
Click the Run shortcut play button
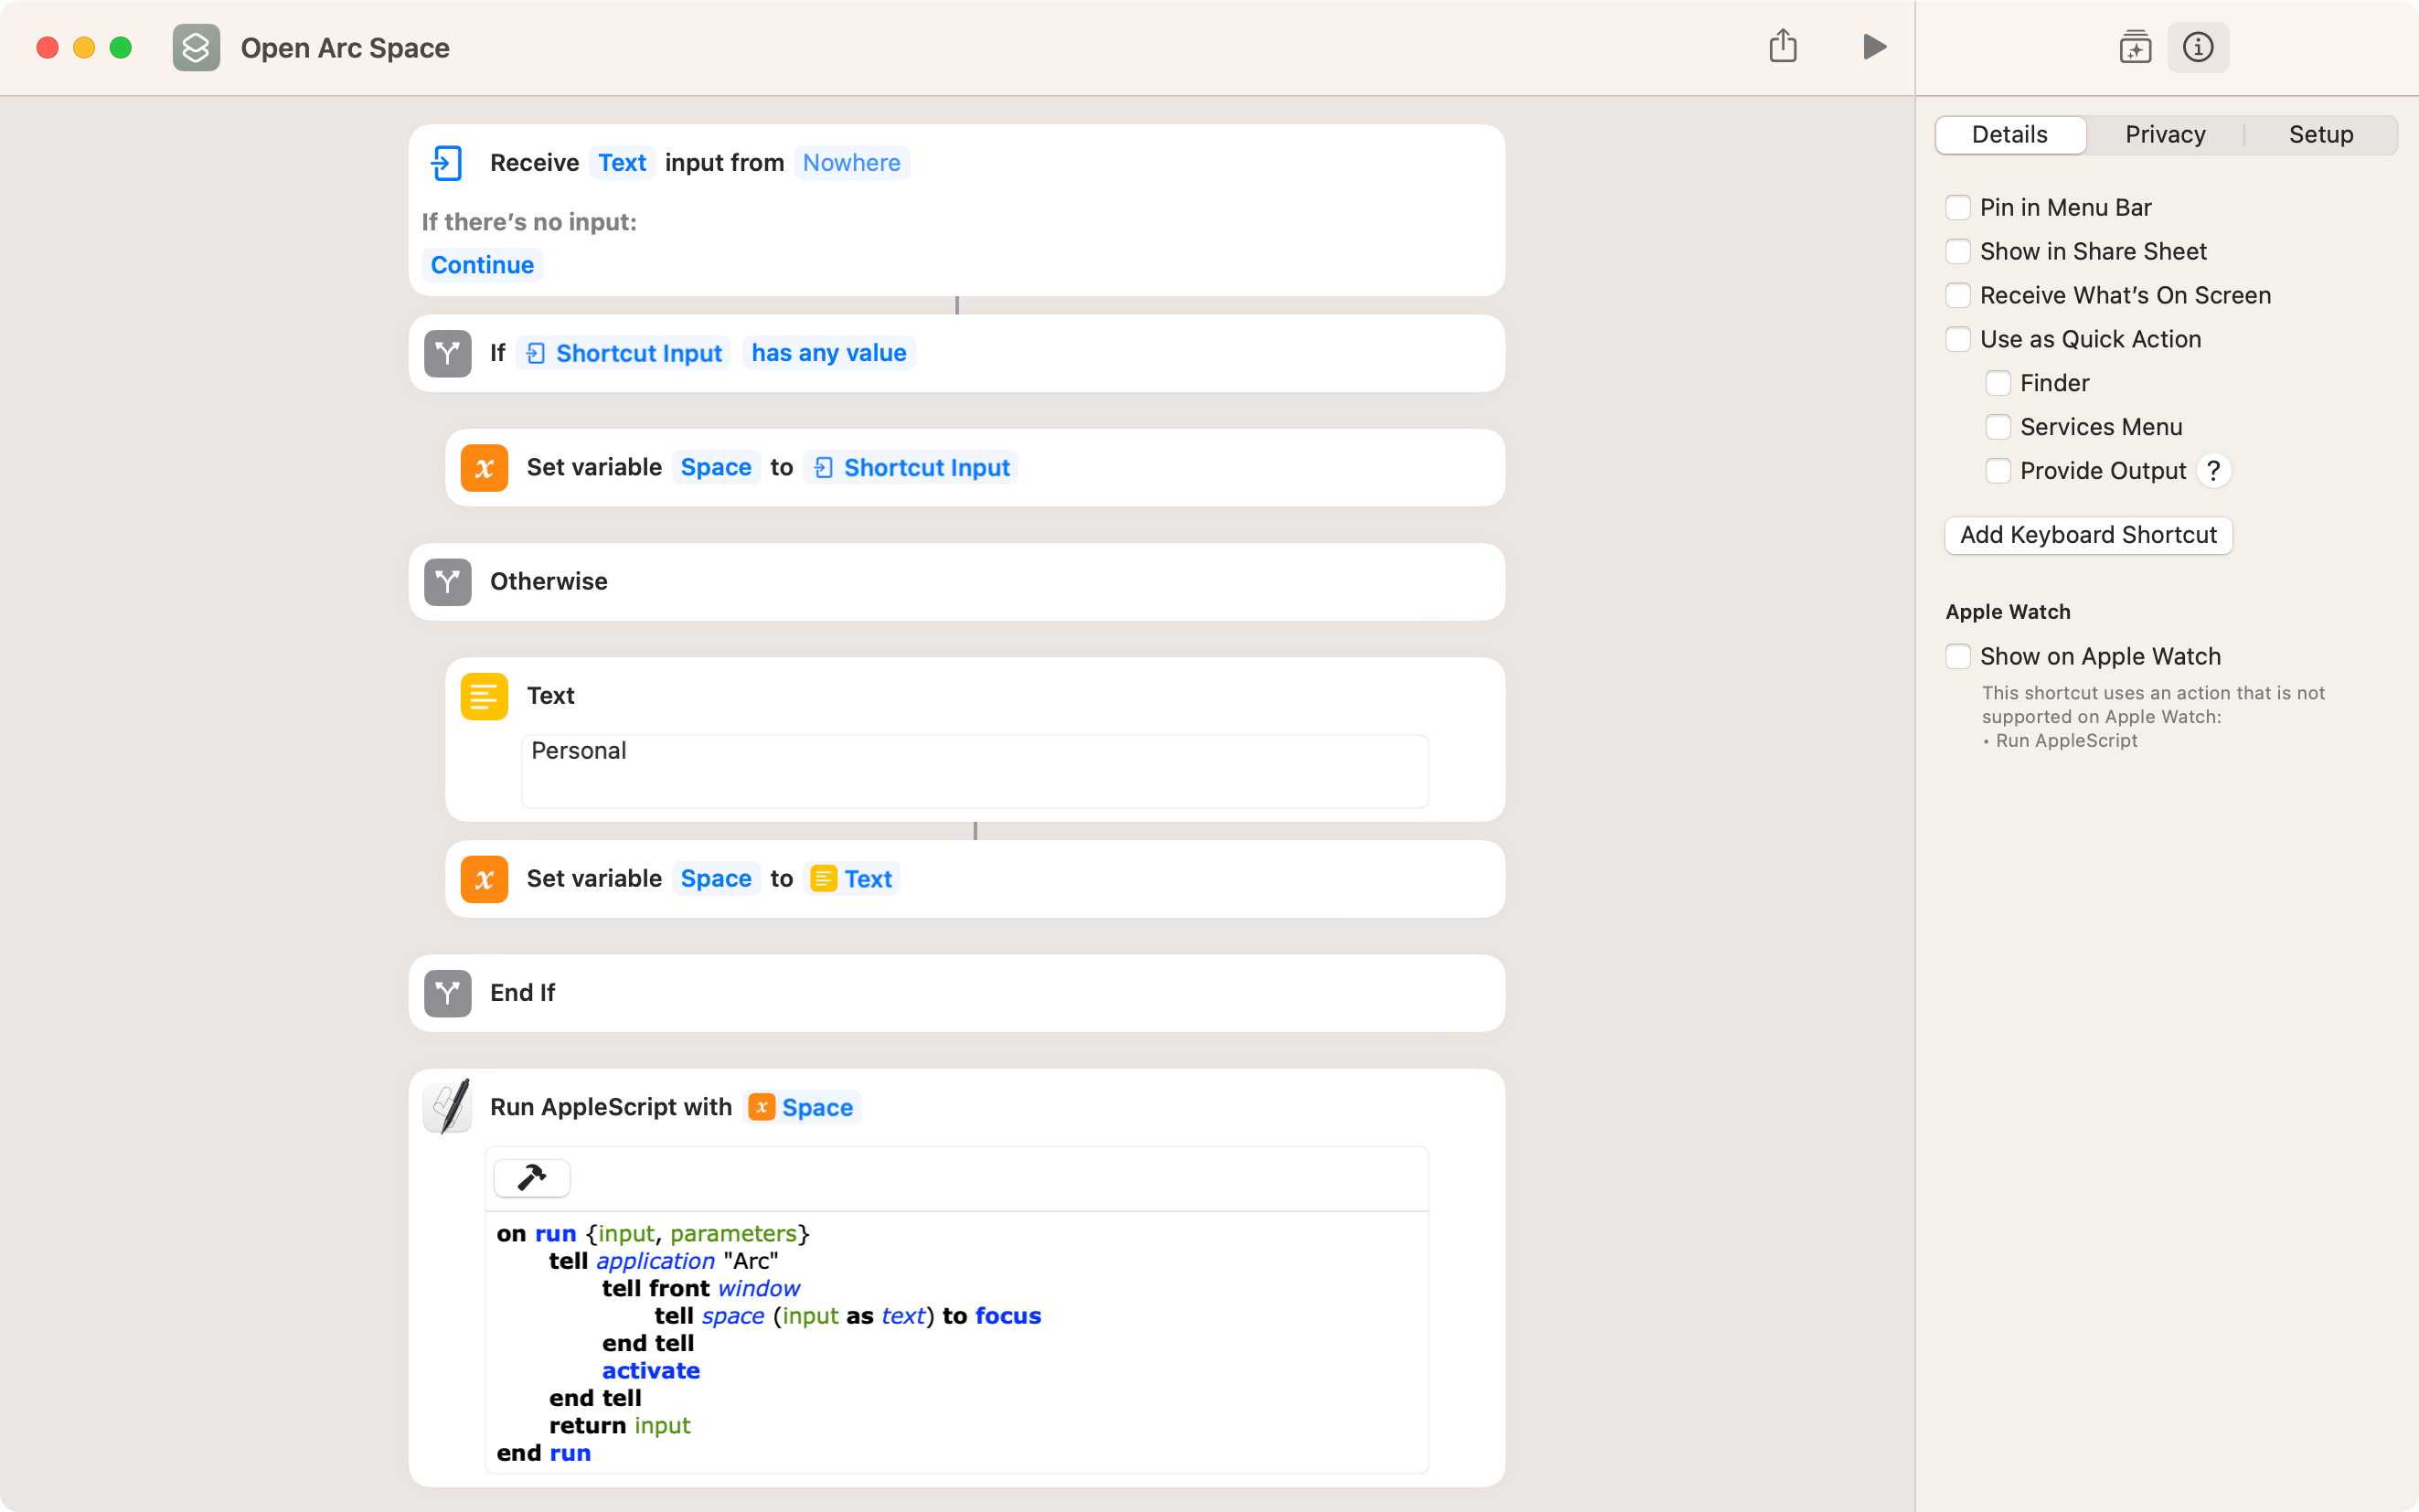click(1874, 47)
